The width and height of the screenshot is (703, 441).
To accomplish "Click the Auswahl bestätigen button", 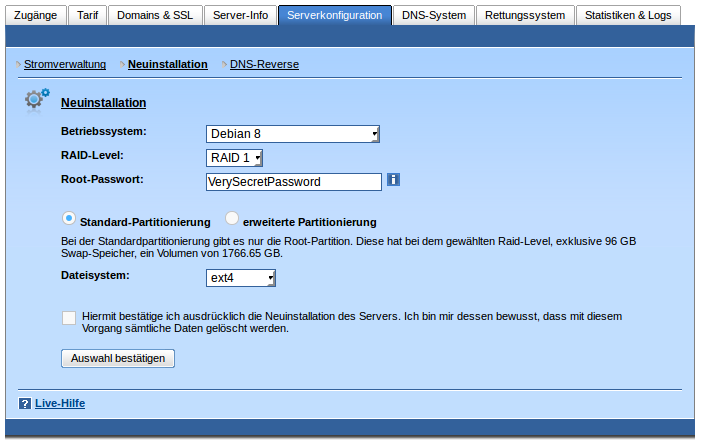I will coord(118,359).
